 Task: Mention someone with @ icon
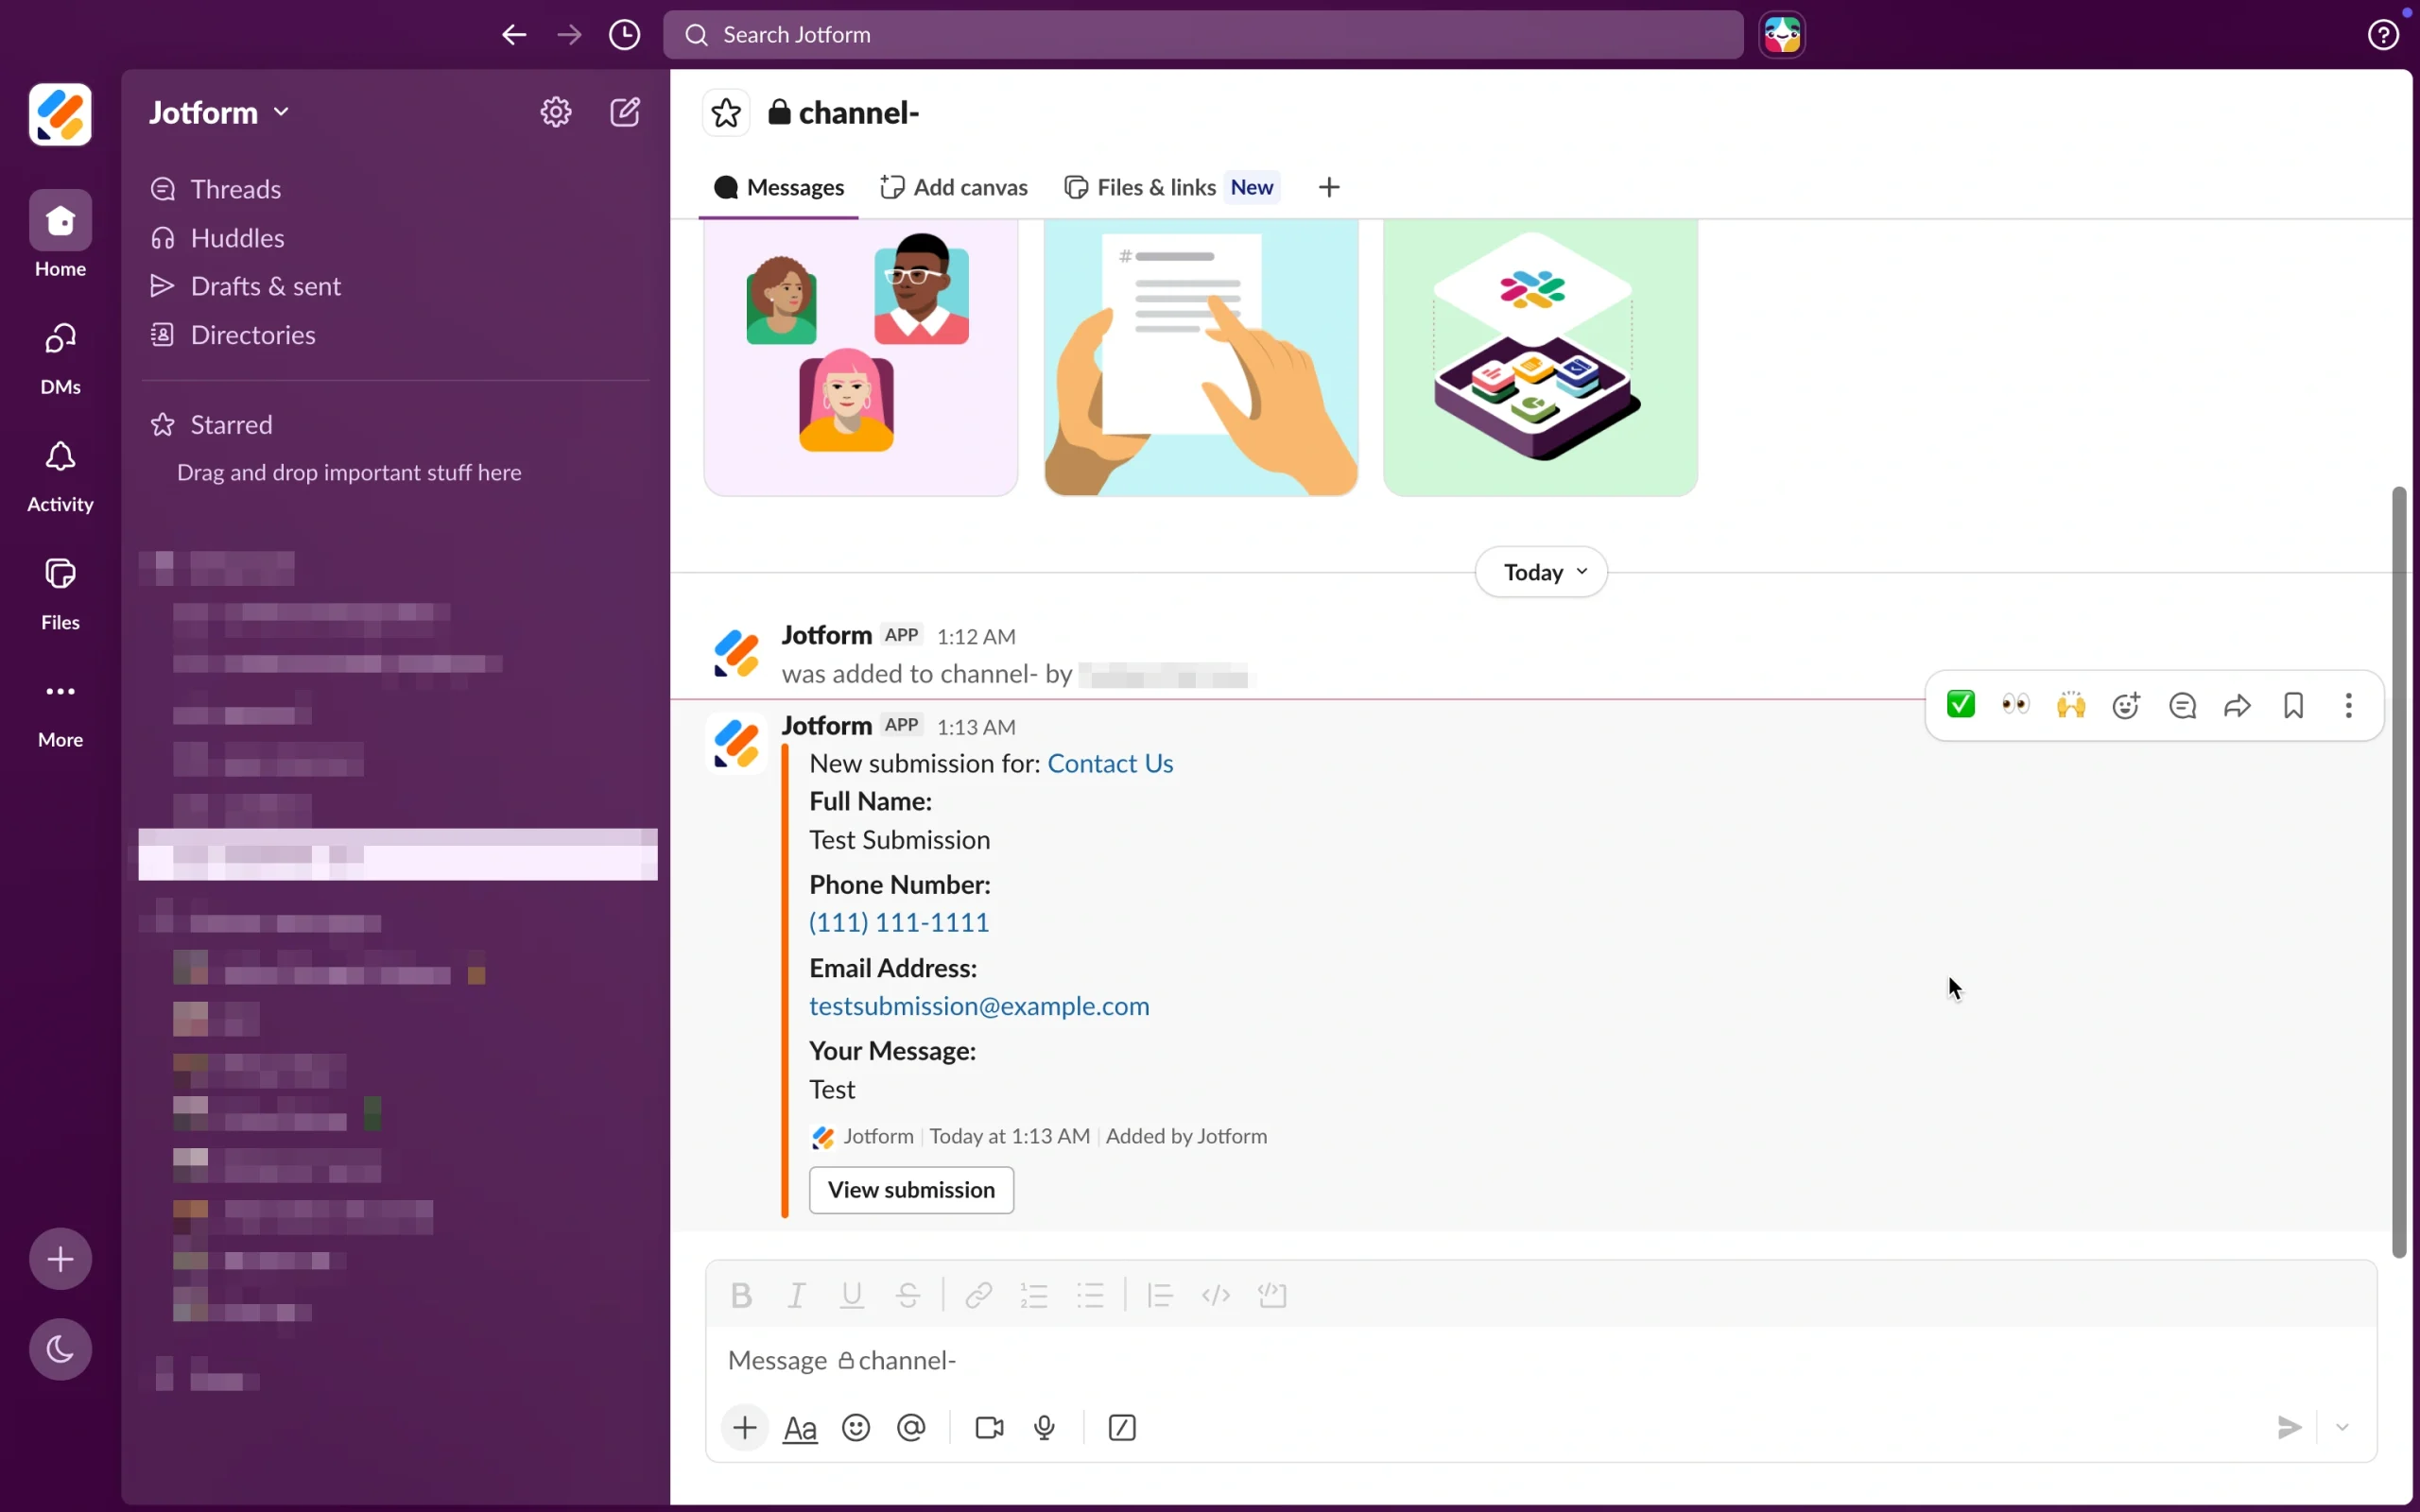coord(911,1427)
